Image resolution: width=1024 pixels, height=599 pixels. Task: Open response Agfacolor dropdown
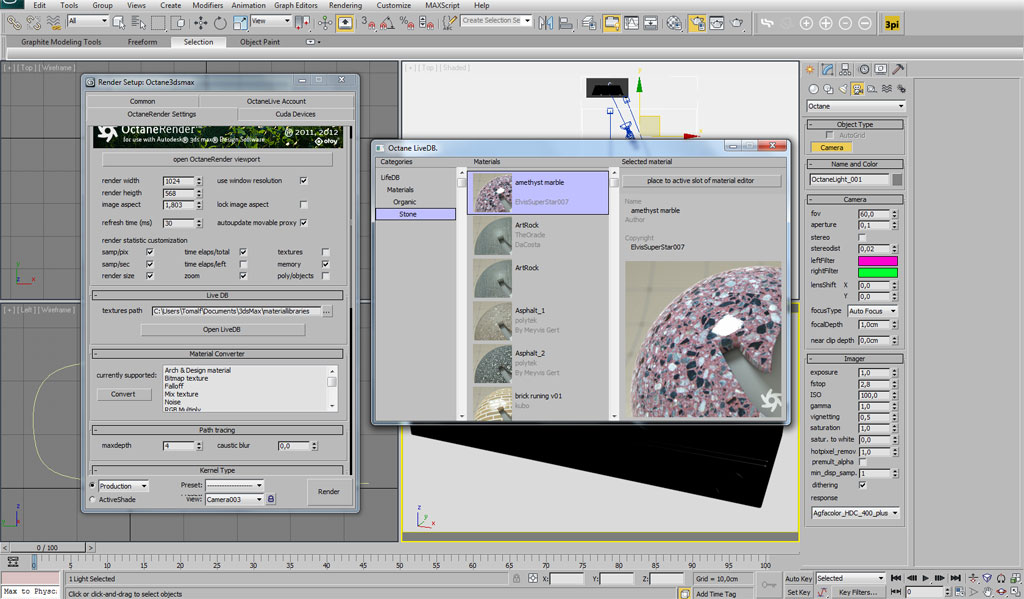coord(856,513)
